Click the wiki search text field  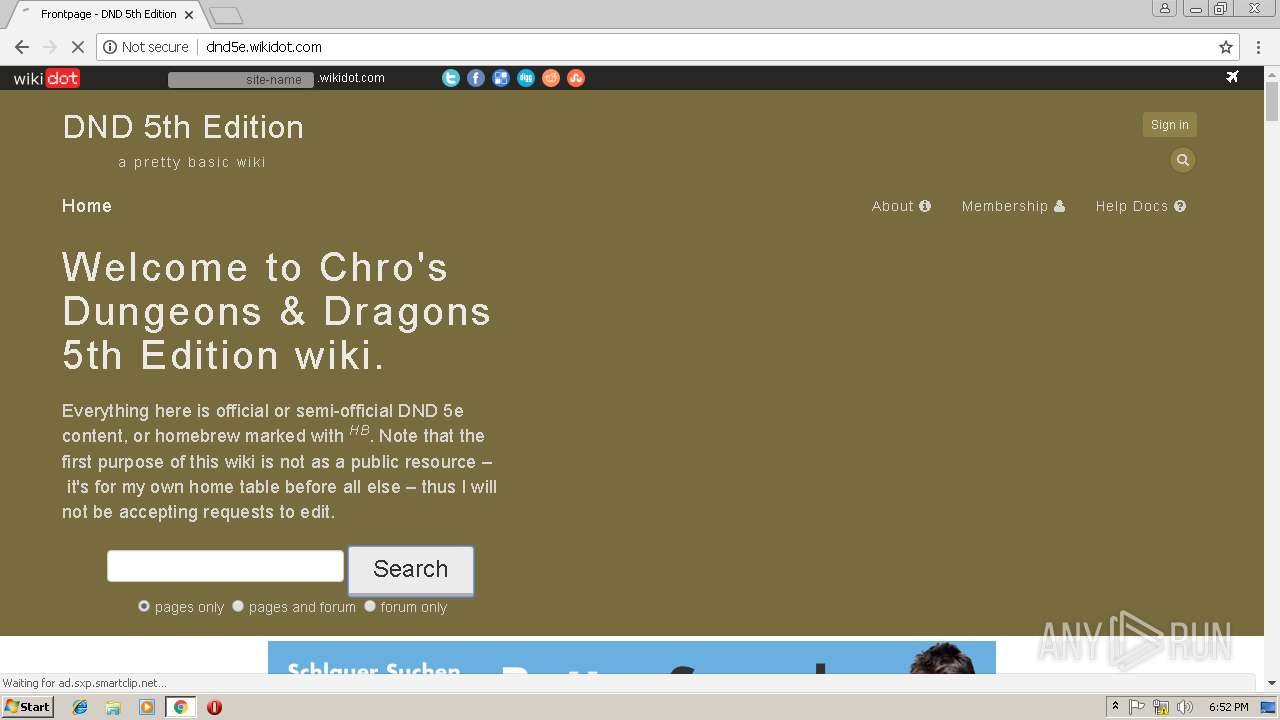[x=225, y=566]
